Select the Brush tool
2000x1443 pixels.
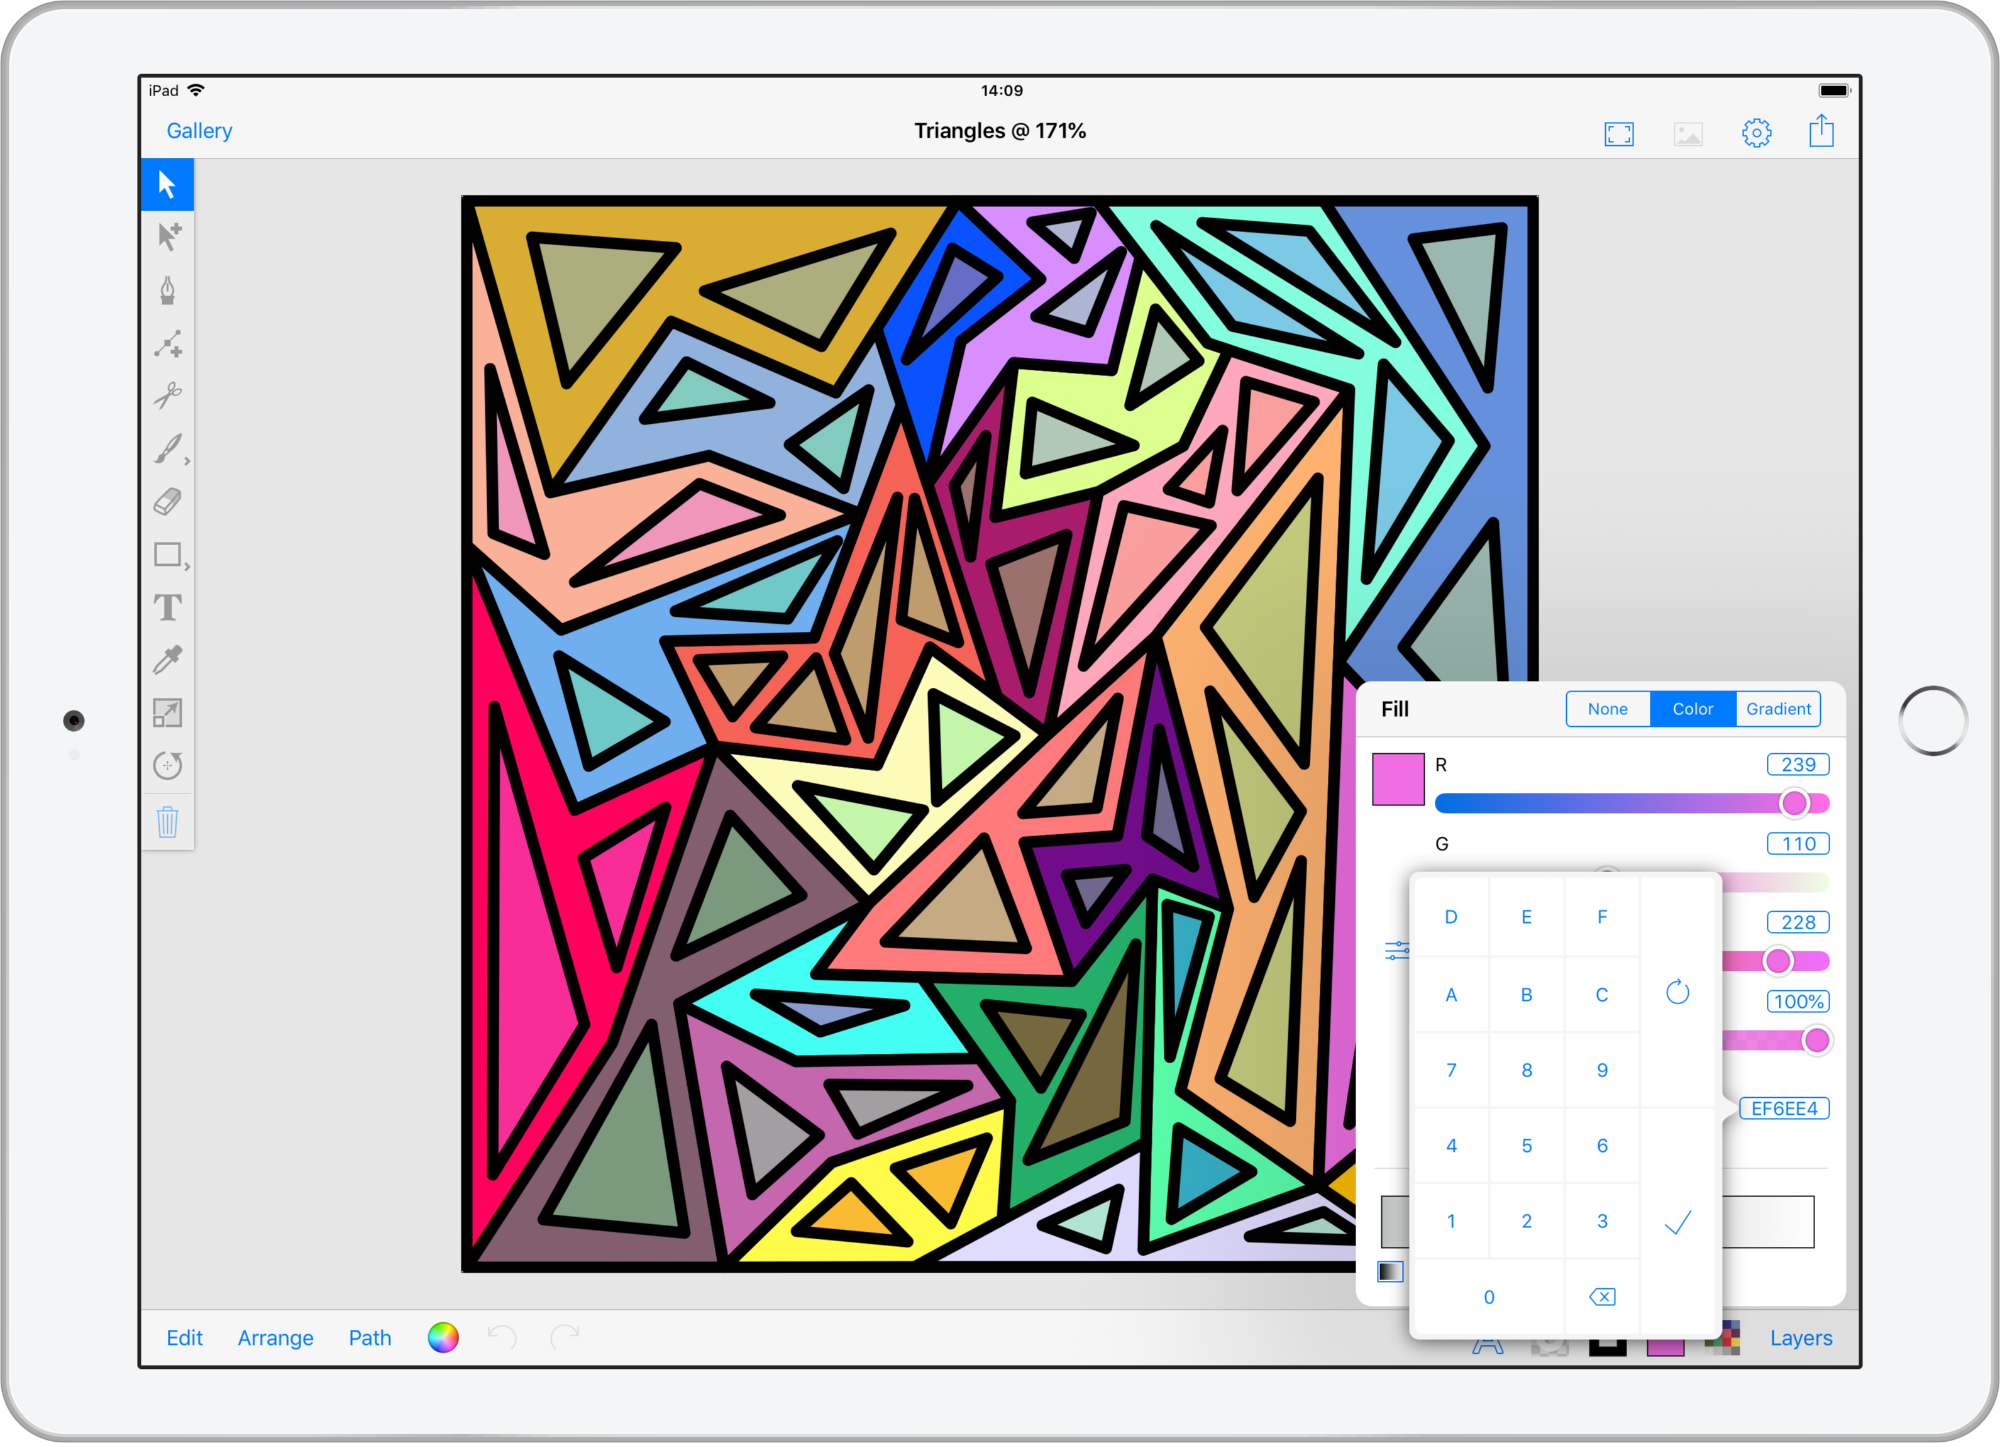(x=168, y=449)
